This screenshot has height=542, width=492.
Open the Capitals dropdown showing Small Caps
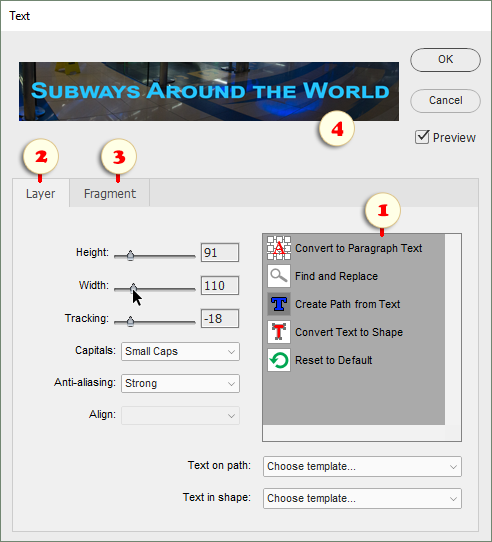point(180,352)
